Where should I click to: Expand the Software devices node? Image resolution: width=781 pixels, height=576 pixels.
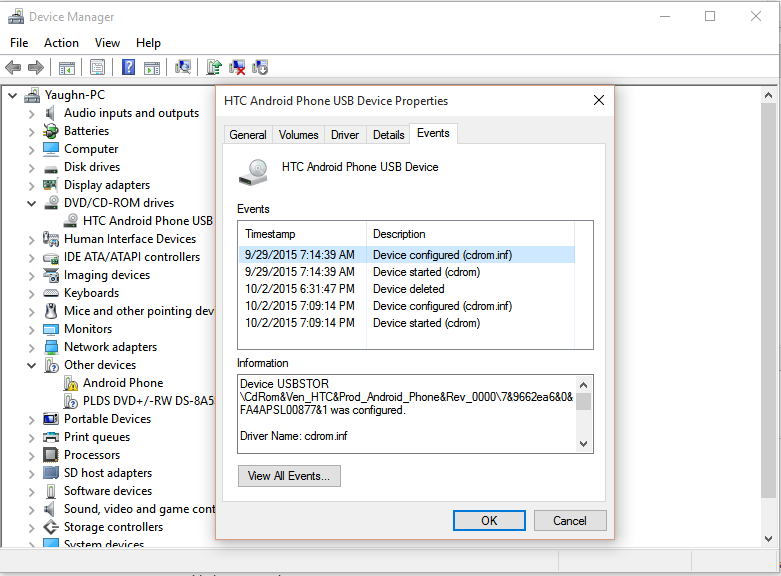click(x=31, y=491)
